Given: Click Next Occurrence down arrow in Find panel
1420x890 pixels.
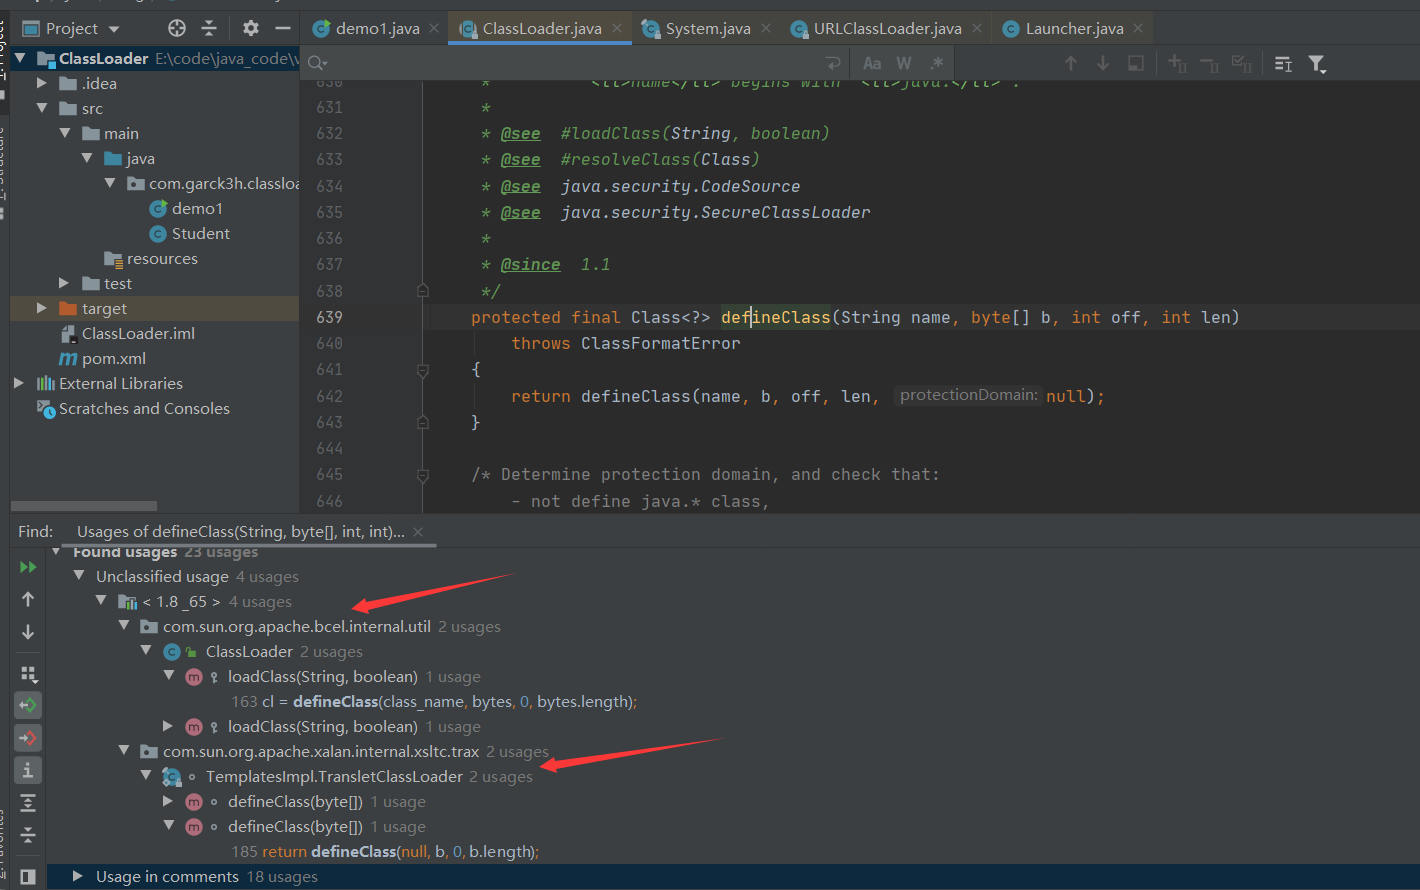Looking at the screenshot, I should (x=28, y=631).
